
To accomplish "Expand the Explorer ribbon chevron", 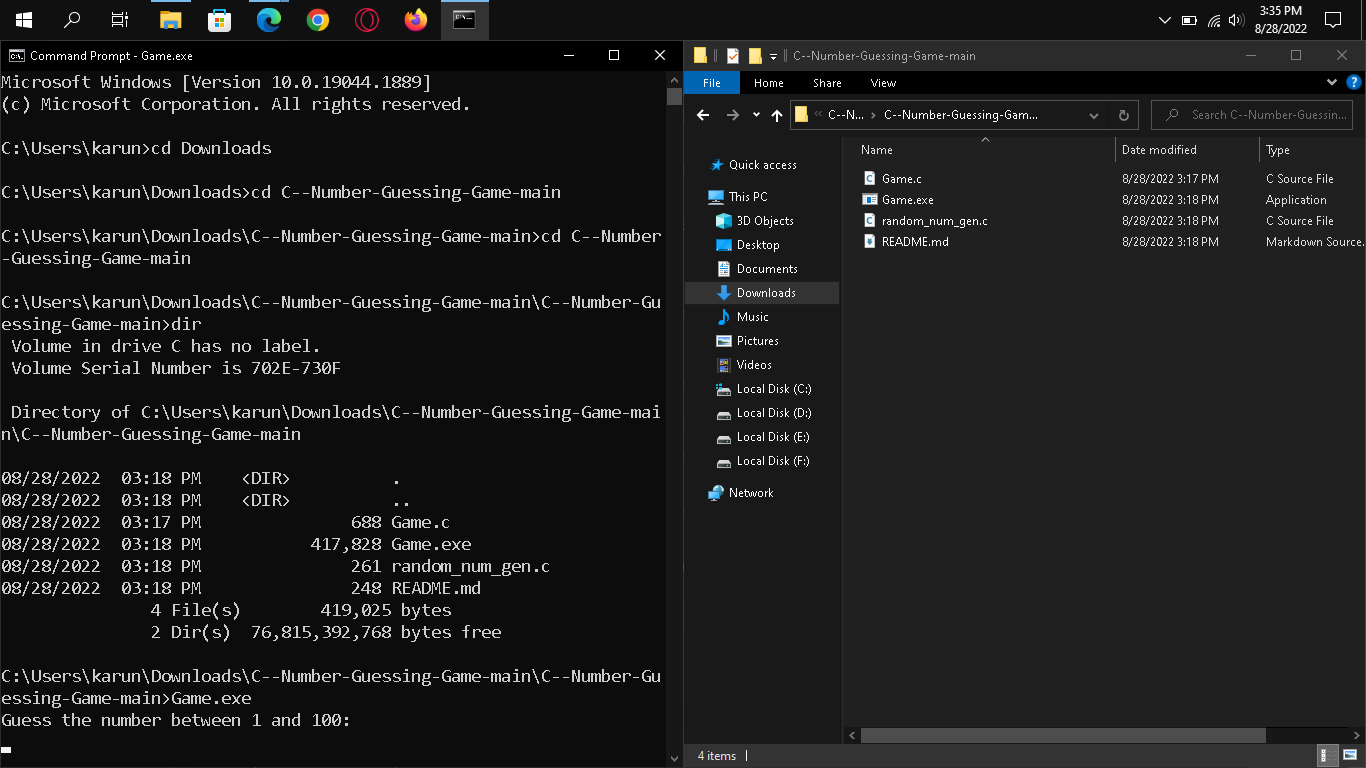I will point(1333,83).
